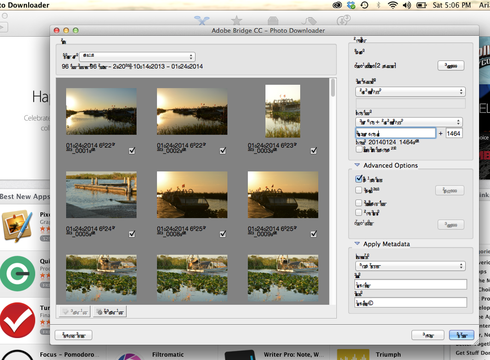Open App Store Updates toolbar icon

(x=343, y=20)
